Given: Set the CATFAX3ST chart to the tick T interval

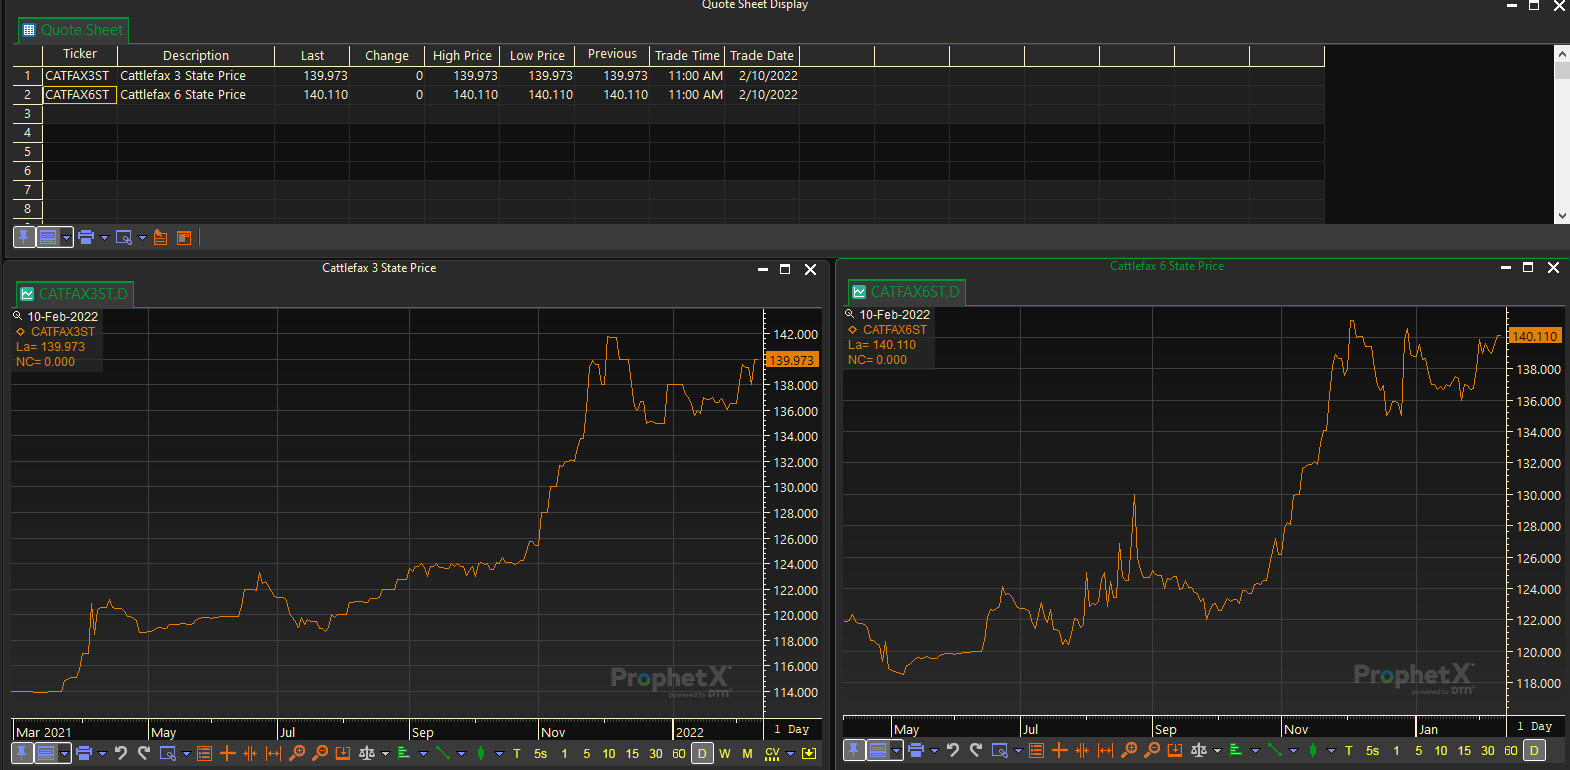Looking at the screenshot, I should tap(517, 753).
